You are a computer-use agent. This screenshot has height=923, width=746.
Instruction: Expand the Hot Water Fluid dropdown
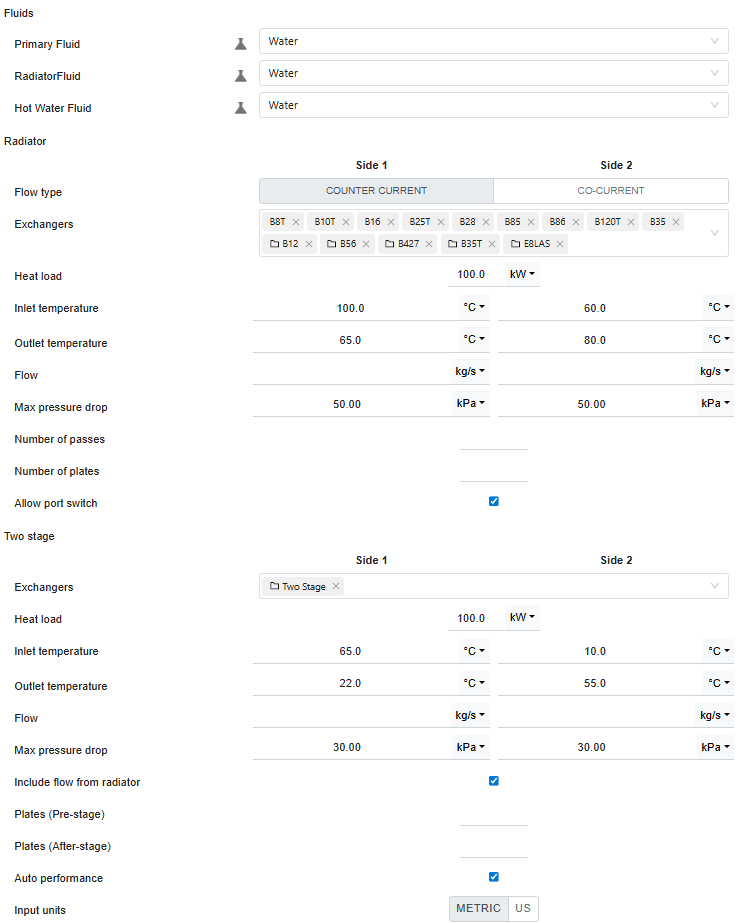493,105
